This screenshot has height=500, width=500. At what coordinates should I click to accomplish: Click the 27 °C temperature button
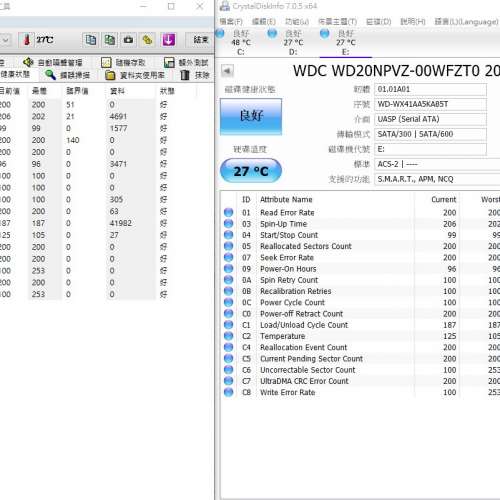click(x=251, y=171)
